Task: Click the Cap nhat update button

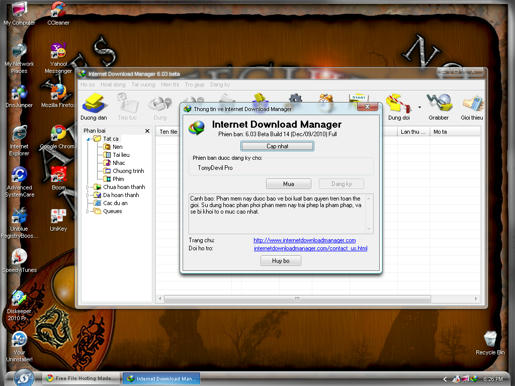Action: coord(277,146)
